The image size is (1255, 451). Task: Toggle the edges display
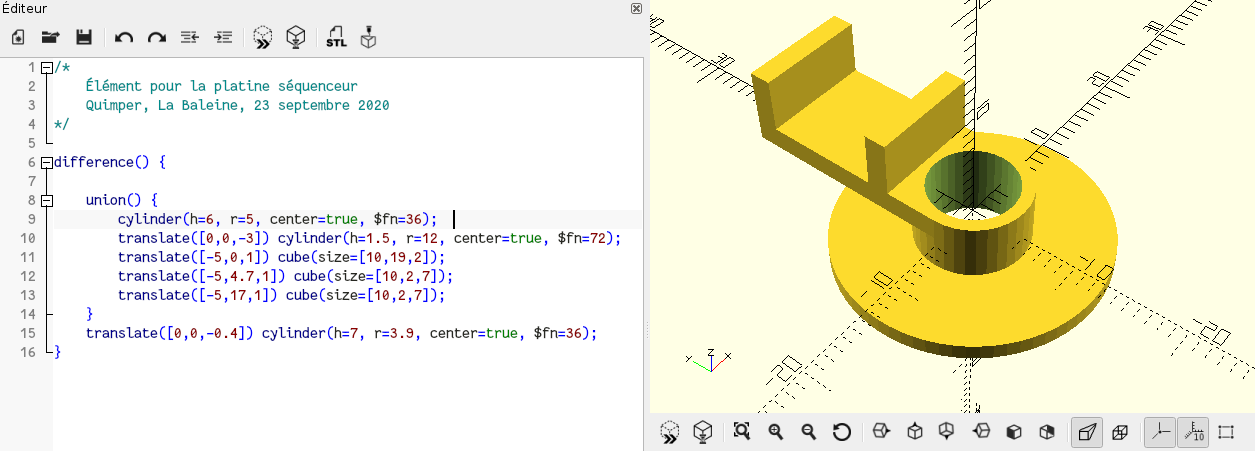(x=1226, y=432)
